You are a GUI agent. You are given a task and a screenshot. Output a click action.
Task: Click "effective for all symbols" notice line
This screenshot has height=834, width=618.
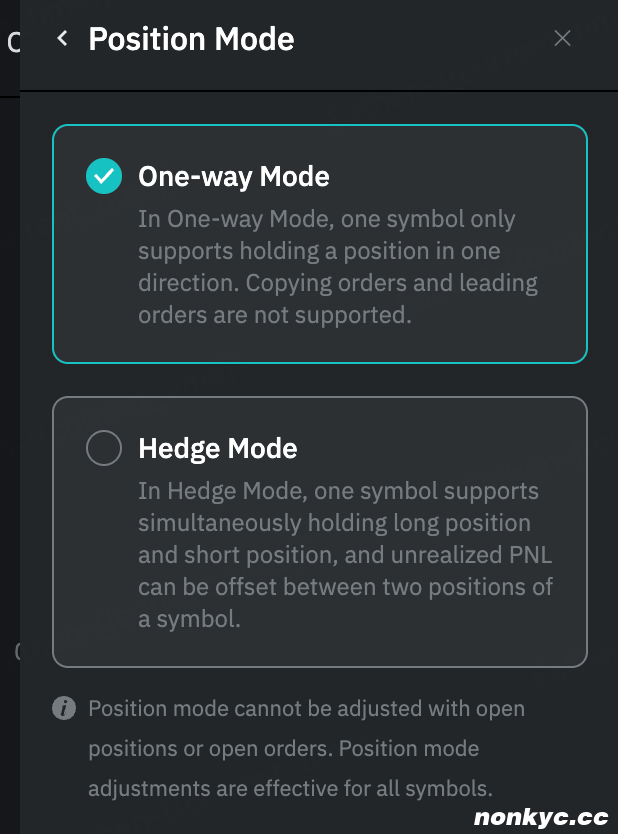click(290, 788)
